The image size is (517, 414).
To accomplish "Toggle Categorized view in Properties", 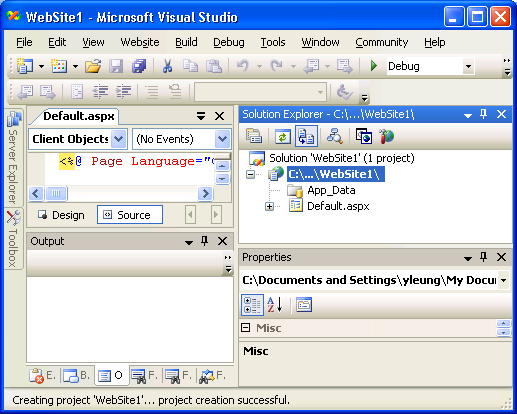I will (x=252, y=305).
